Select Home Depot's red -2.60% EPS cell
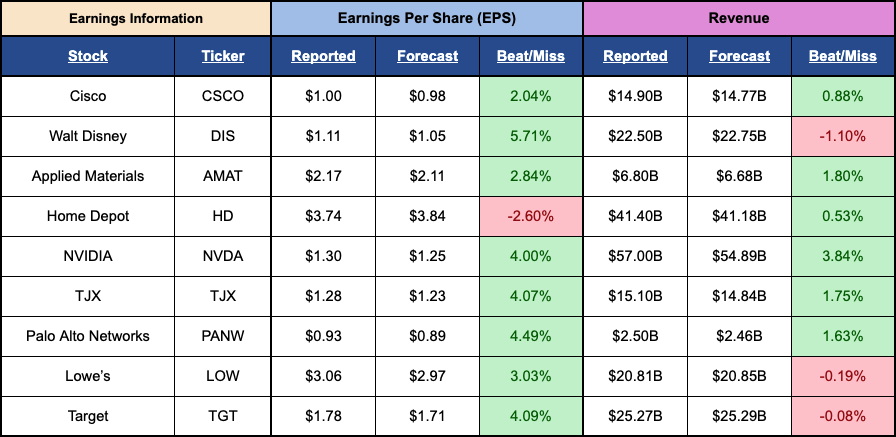Screen dimensions: 896x437 pyautogui.click(x=530, y=216)
